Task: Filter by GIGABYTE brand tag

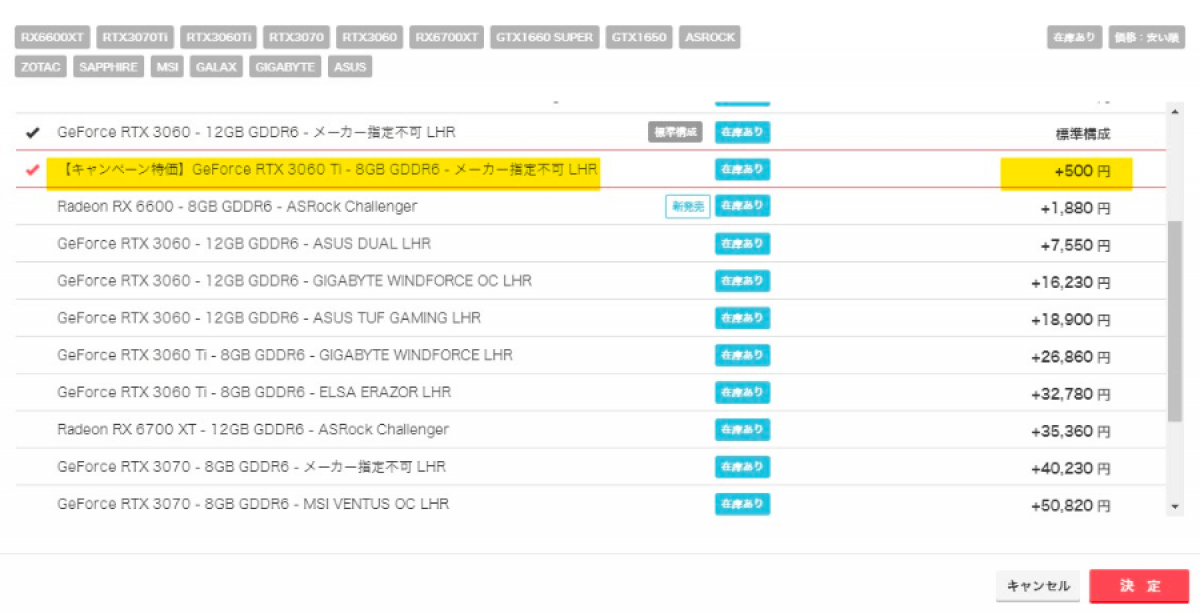Action: [x=286, y=67]
